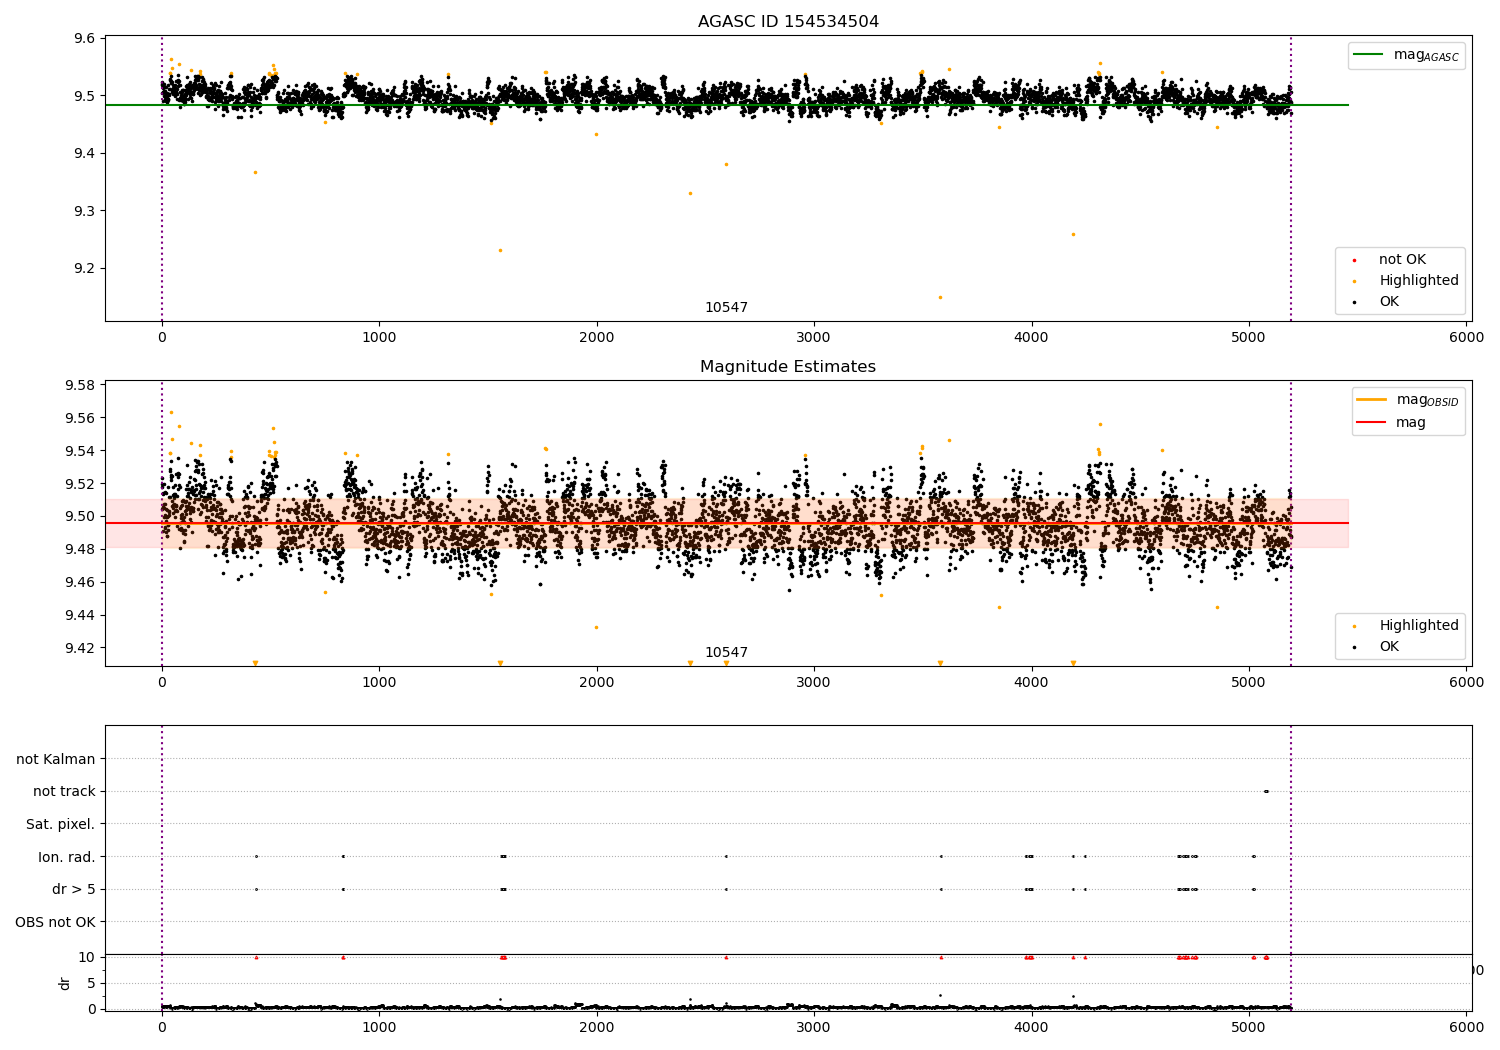Click the 'dr > 5' axis label
Image resolution: width=1500 pixels, height=1050 pixels.
coord(74,889)
